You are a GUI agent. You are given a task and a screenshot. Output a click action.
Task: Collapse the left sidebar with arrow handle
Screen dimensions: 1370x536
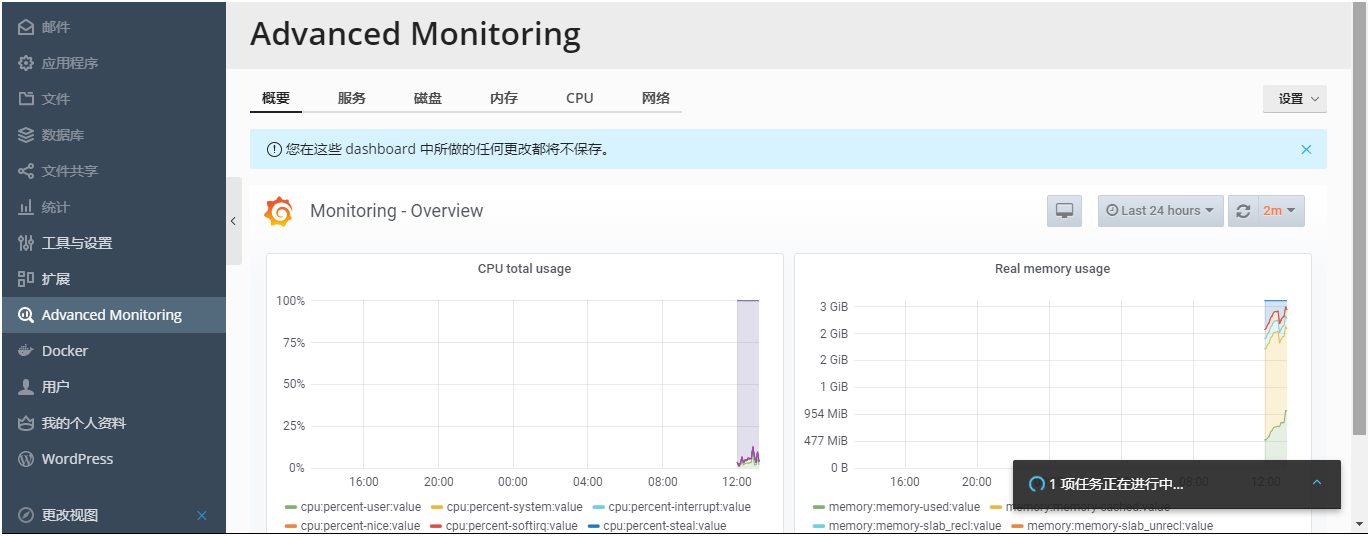pos(233,221)
